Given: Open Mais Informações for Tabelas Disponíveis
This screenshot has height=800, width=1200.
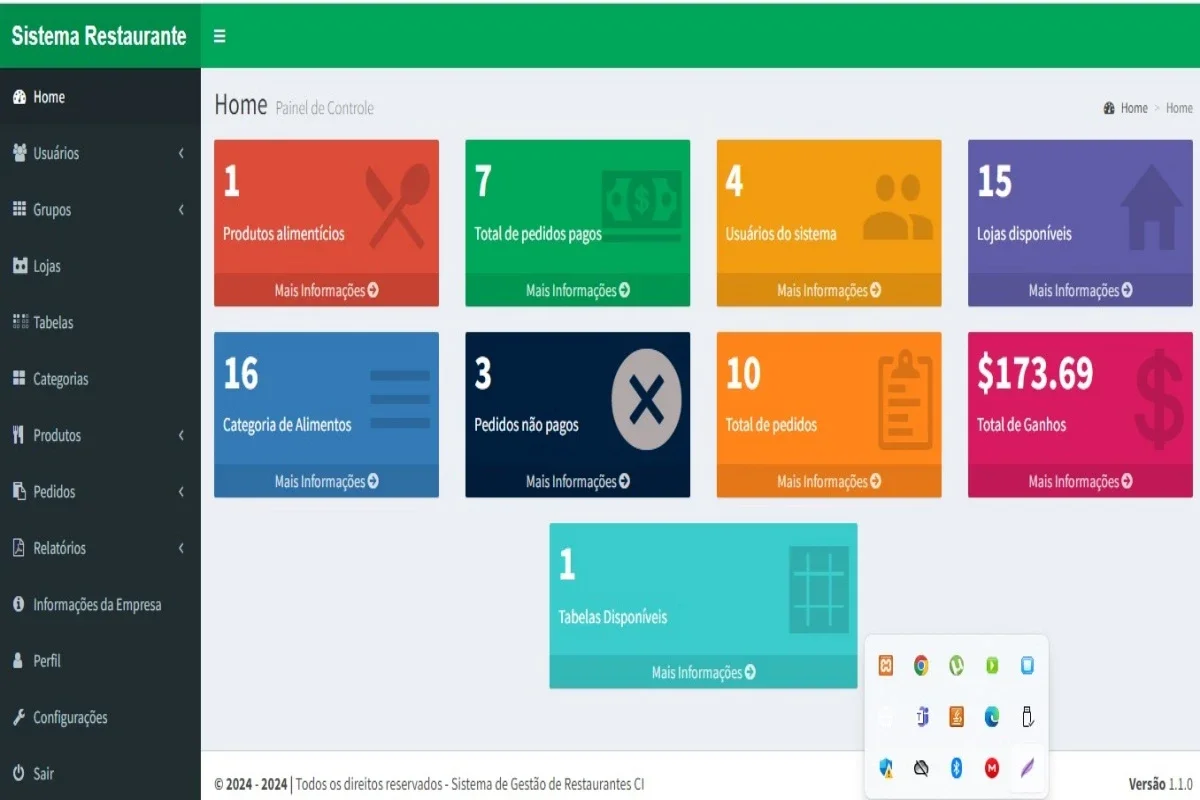Looking at the screenshot, I should (x=703, y=672).
